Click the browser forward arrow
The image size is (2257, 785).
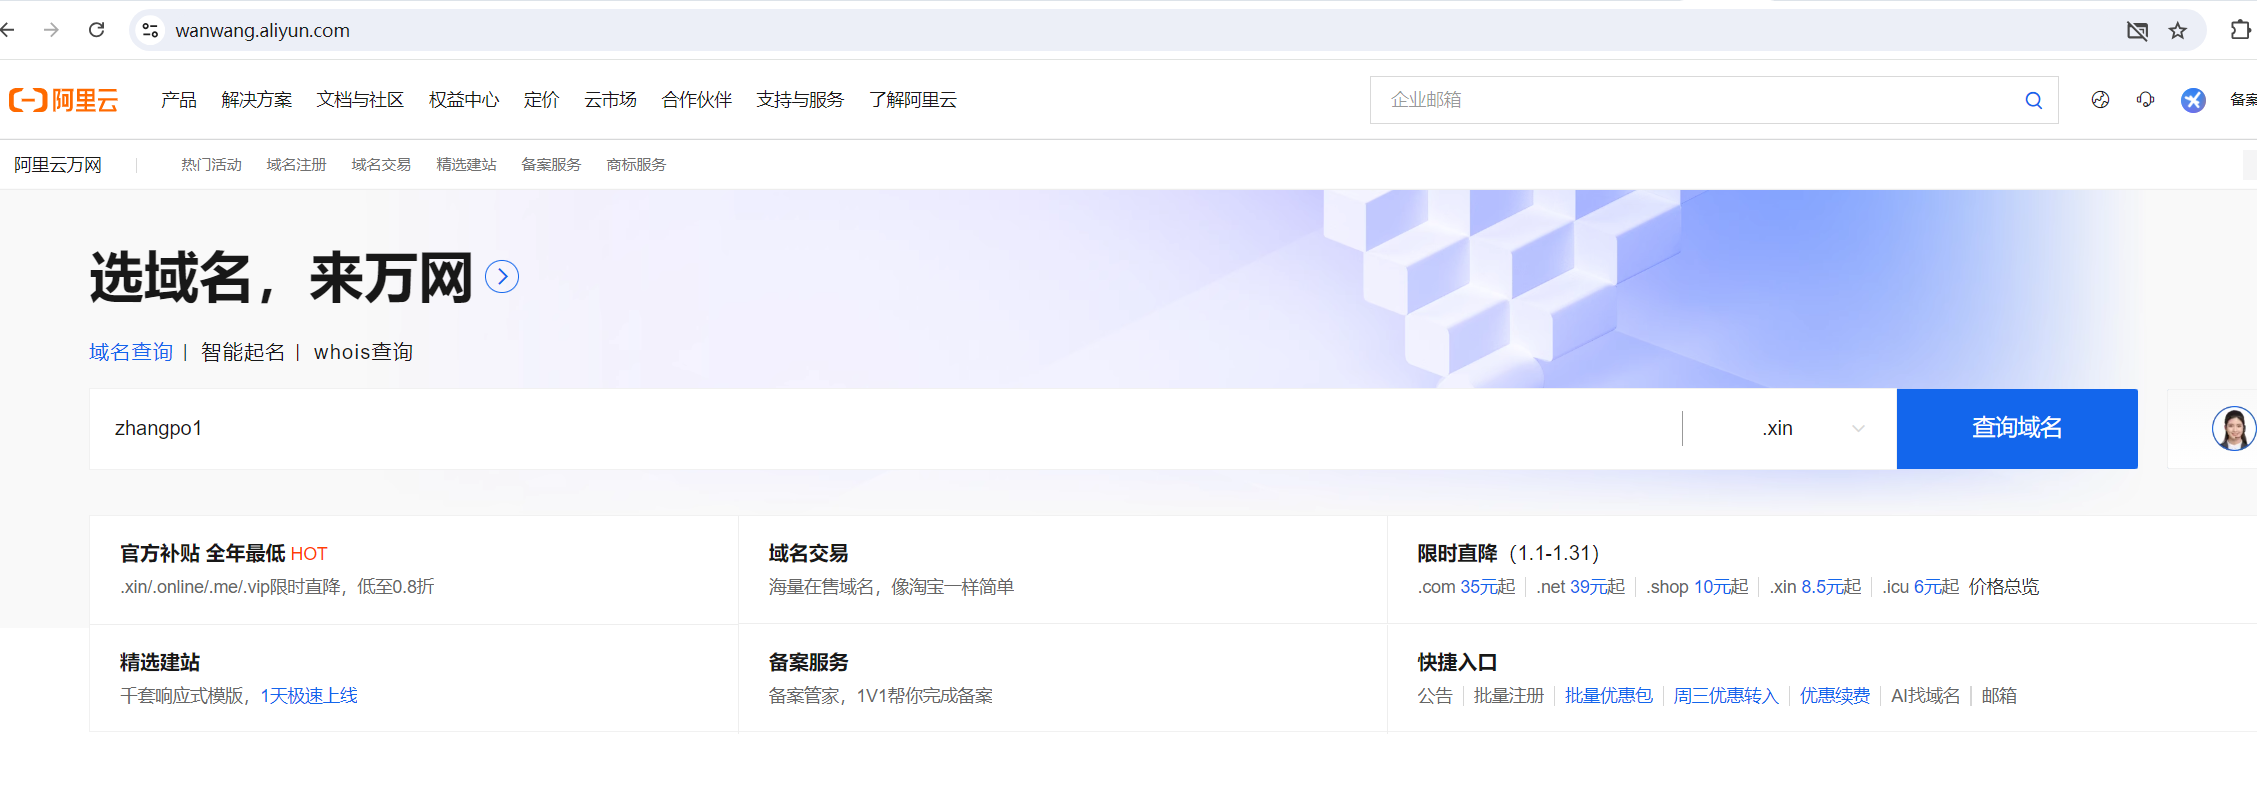click(51, 30)
